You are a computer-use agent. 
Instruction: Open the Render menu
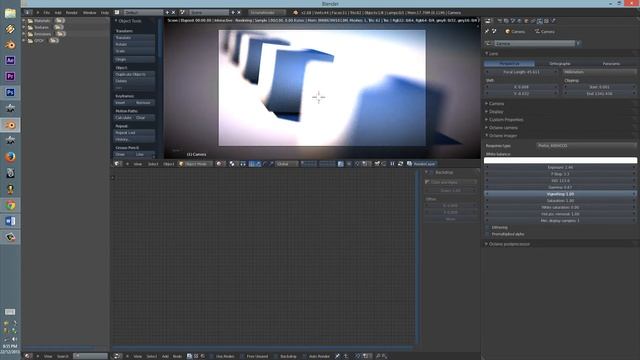(x=71, y=13)
